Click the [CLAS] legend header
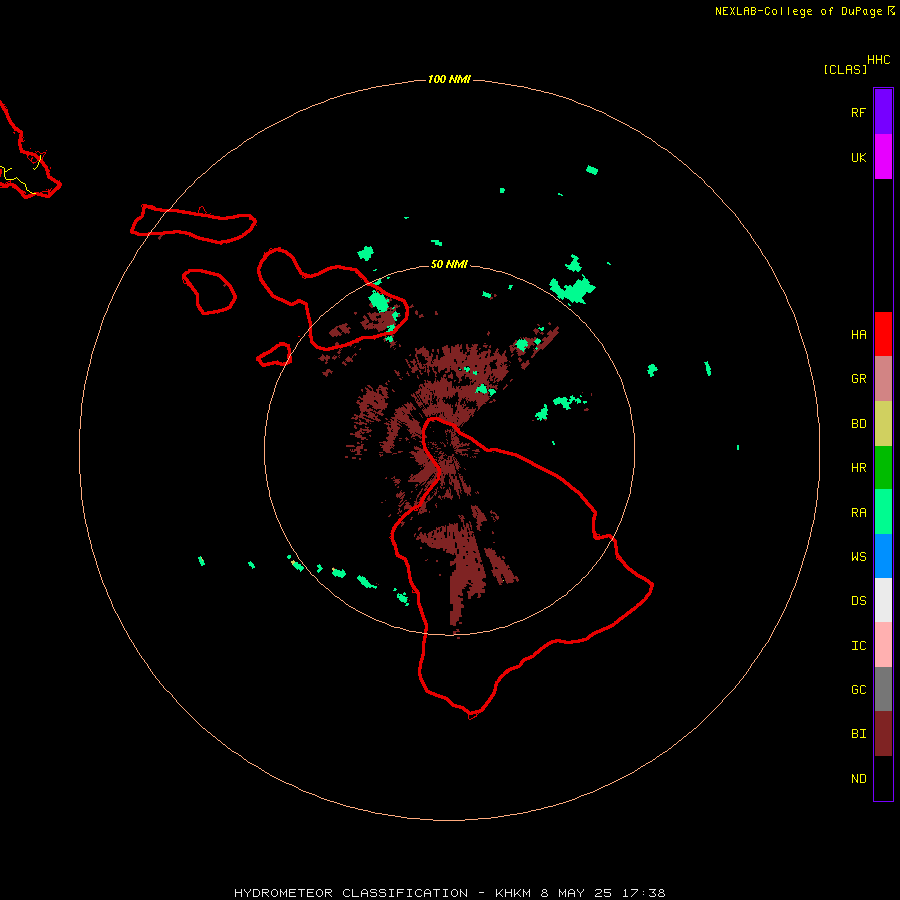Image resolution: width=900 pixels, height=900 pixels. point(845,70)
